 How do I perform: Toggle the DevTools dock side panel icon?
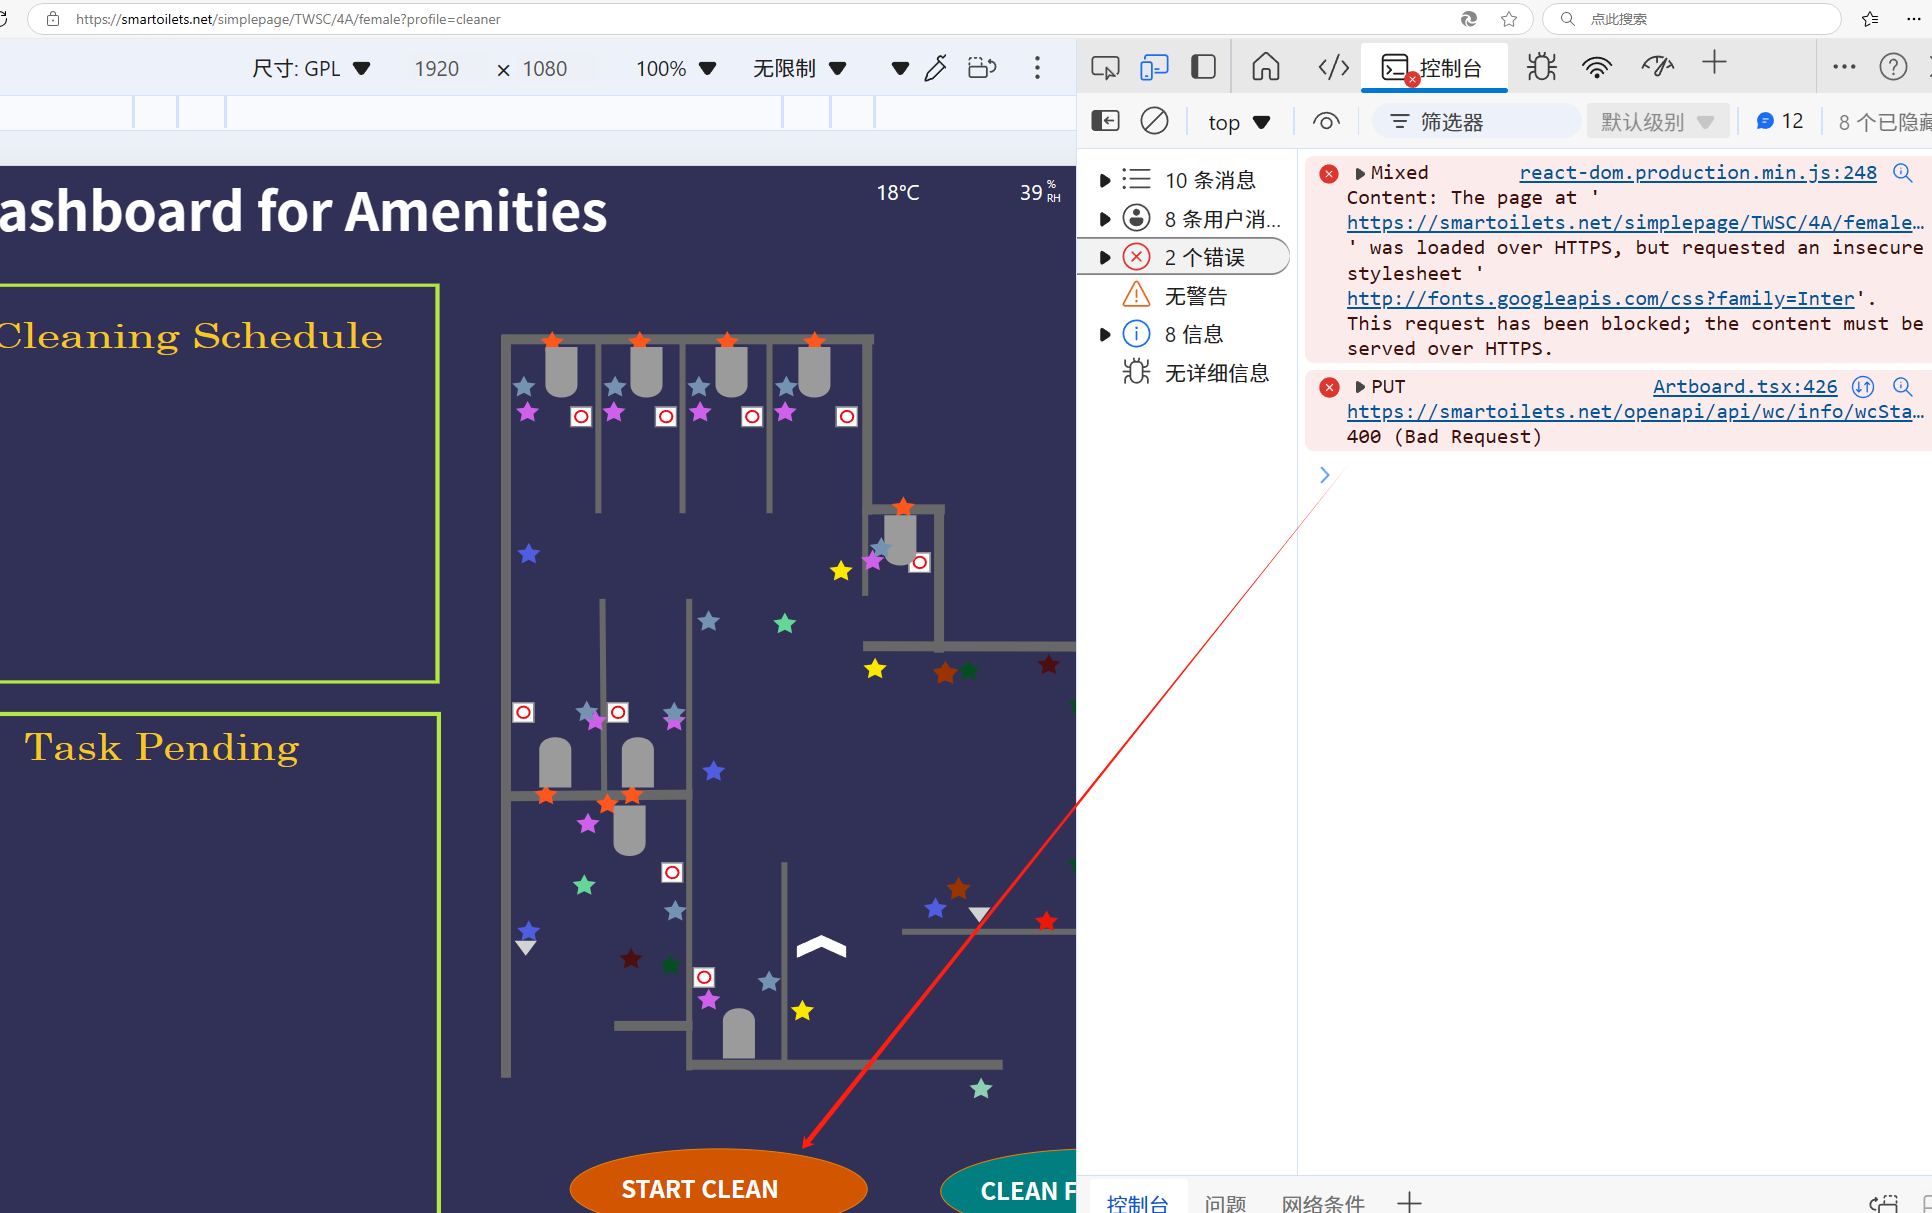1203,67
